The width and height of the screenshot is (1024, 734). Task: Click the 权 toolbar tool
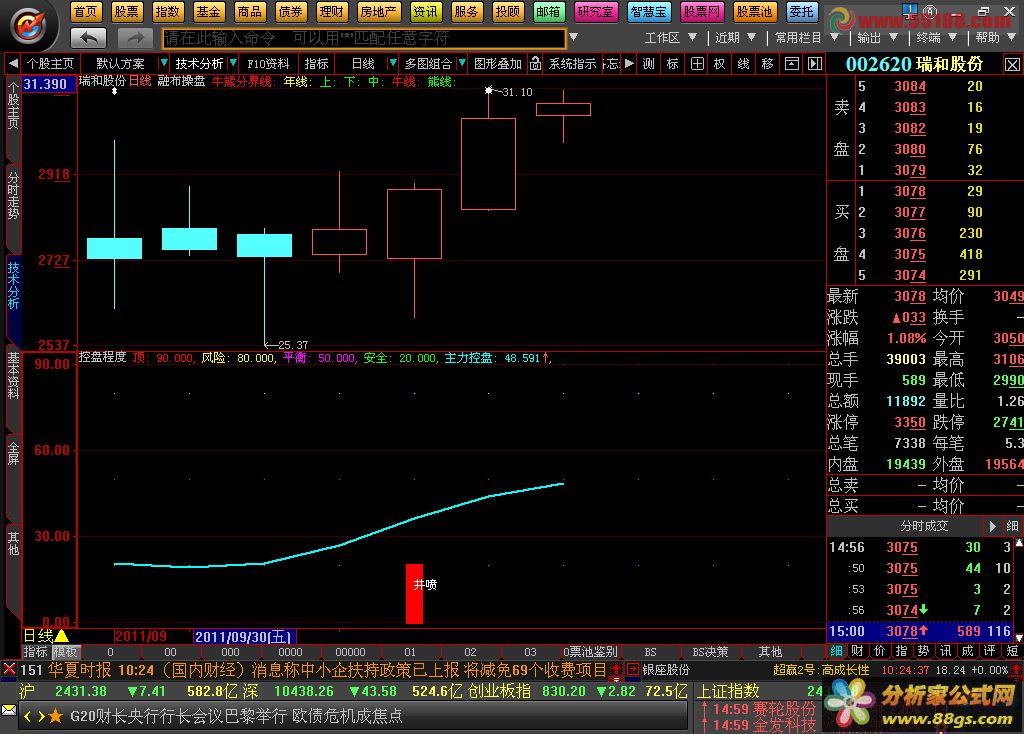pos(720,63)
